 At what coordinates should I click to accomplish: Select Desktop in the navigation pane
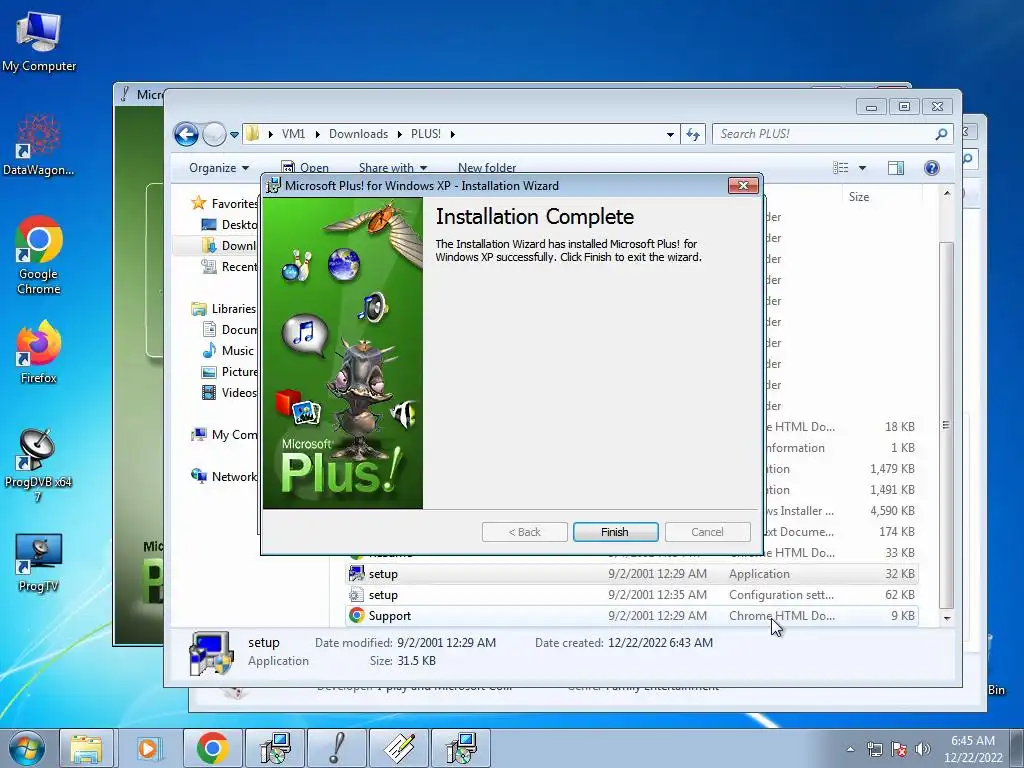pos(231,225)
